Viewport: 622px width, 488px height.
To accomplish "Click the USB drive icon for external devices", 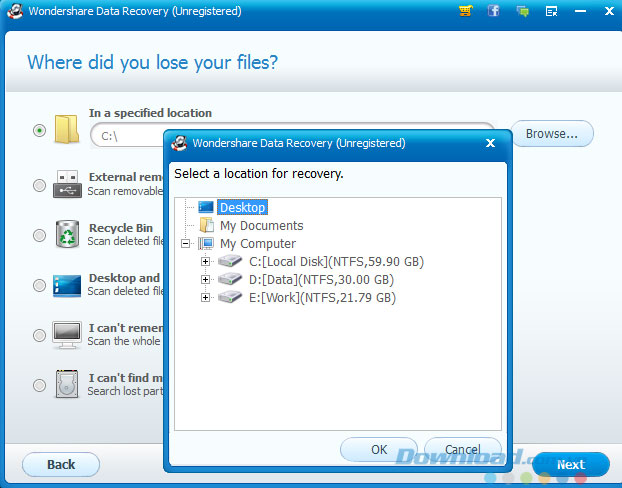I will [x=67, y=184].
